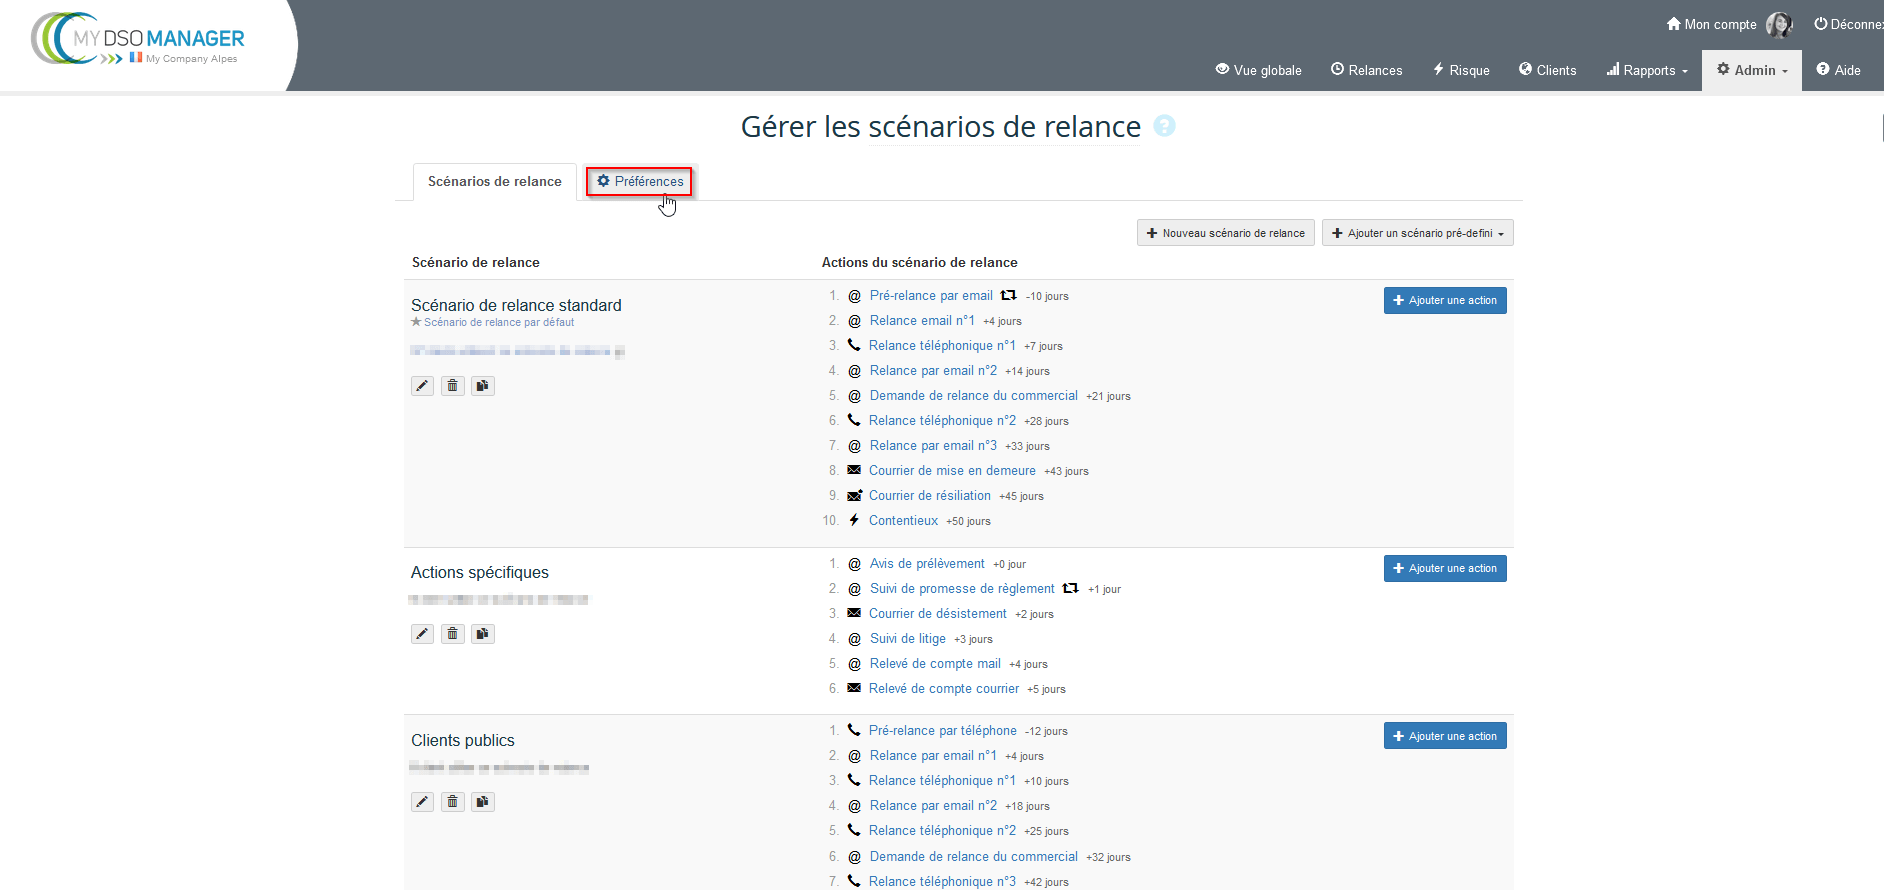
Task: Click the trash delete icon for Scénario de relance standard
Action: pos(453,386)
